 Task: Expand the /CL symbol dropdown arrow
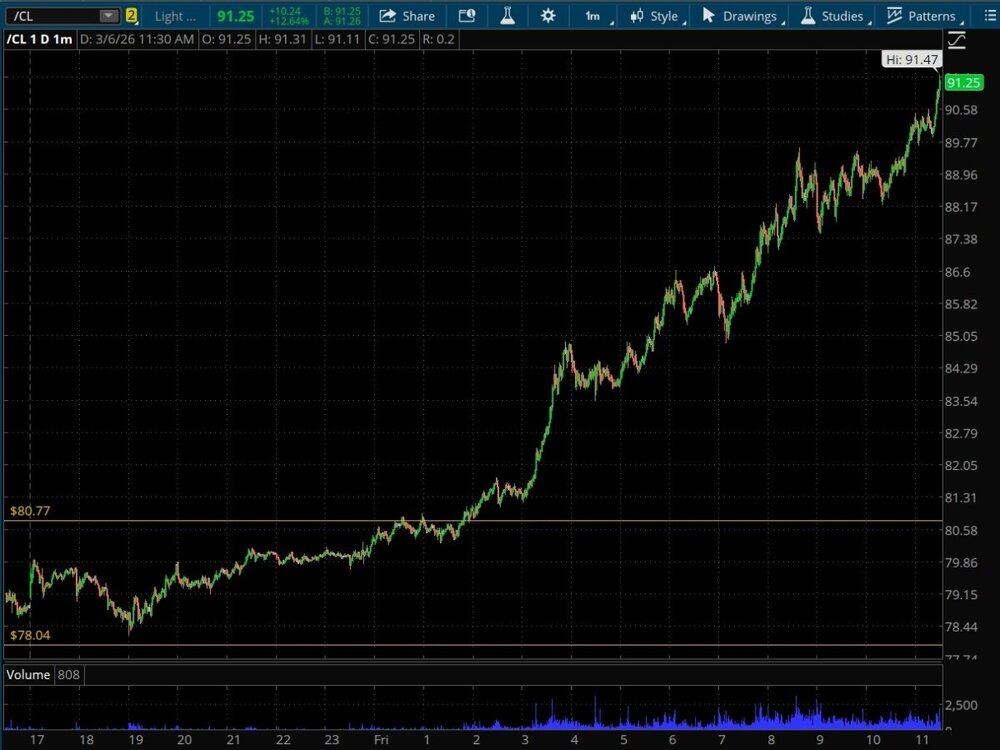(107, 16)
